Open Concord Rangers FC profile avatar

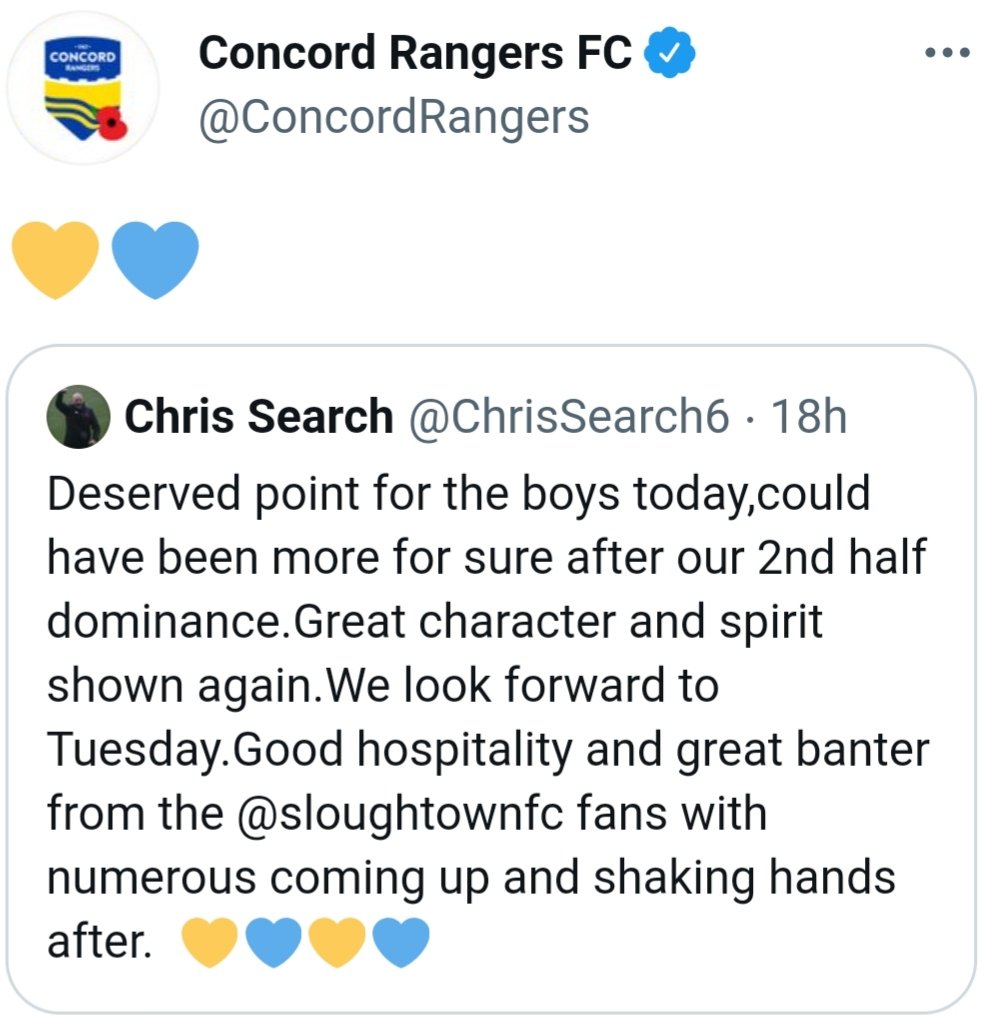click(83, 88)
